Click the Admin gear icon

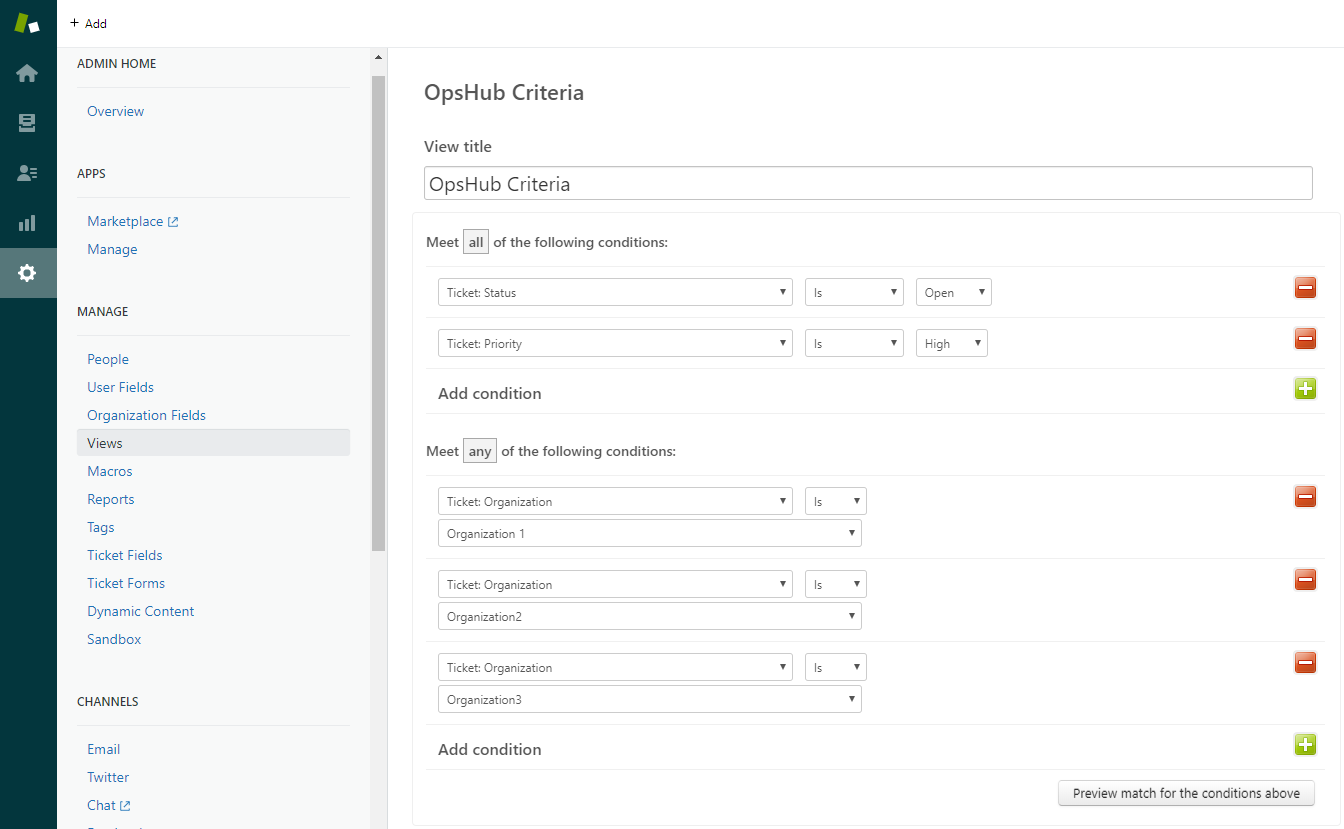tap(27, 273)
